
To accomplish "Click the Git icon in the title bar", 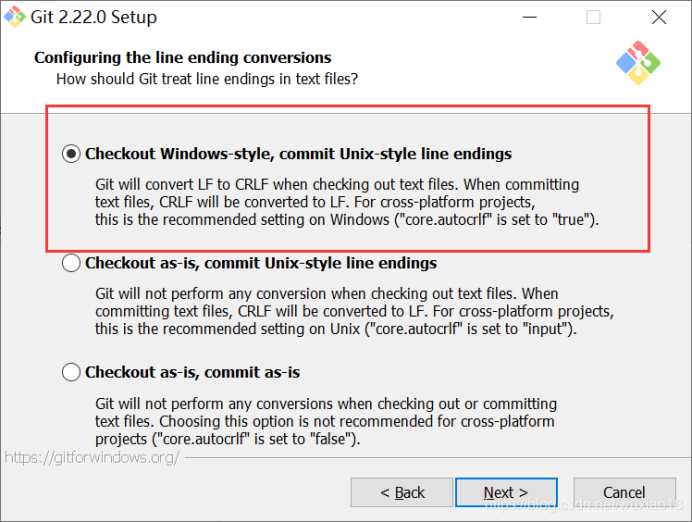I will (15, 17).
